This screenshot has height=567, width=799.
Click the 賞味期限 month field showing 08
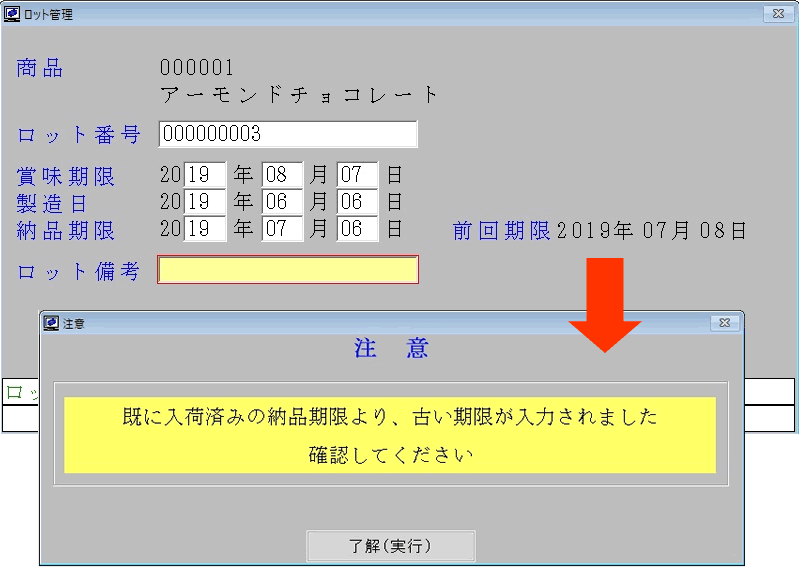coord(282,176)
